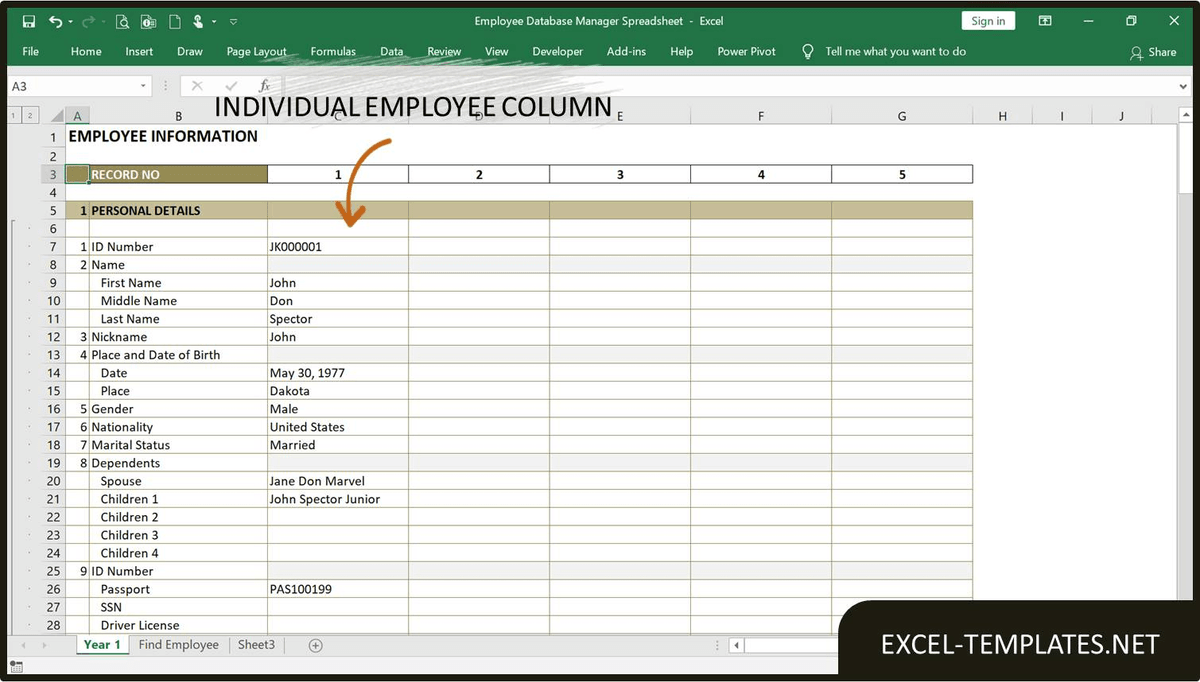The image size is (1200, 682).
Task: Click the Sign in button
Action: 988,21
